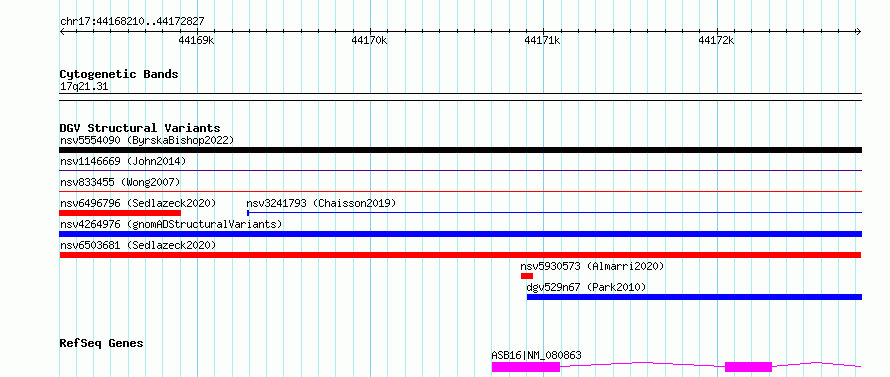Click the 44171k ruler label
Viewport: 890px width, 377px height.
pyautogui.click(x=542, y=40)
